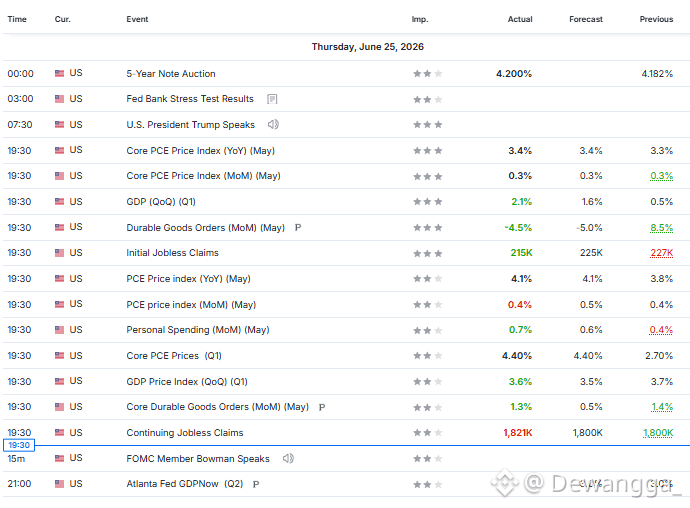
Task: Click the Thursday, June 25, 2026 date heading
Action: (368, 47)
